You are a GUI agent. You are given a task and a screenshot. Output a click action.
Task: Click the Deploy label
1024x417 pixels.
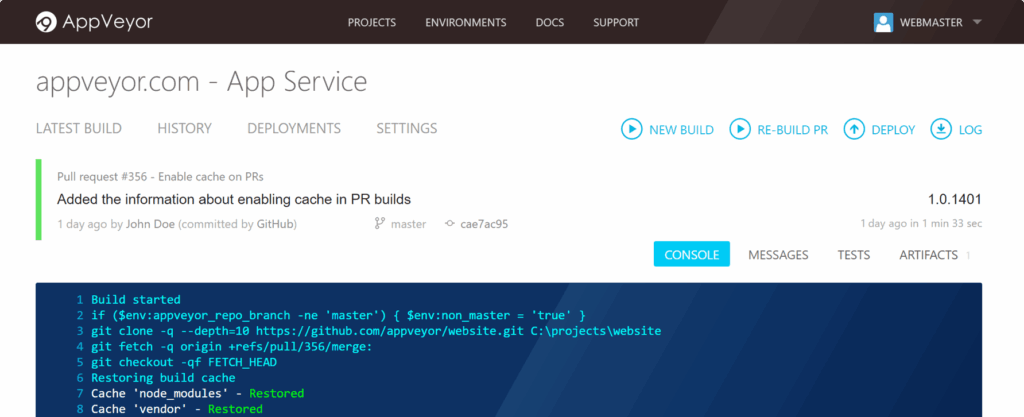(893, 130)
